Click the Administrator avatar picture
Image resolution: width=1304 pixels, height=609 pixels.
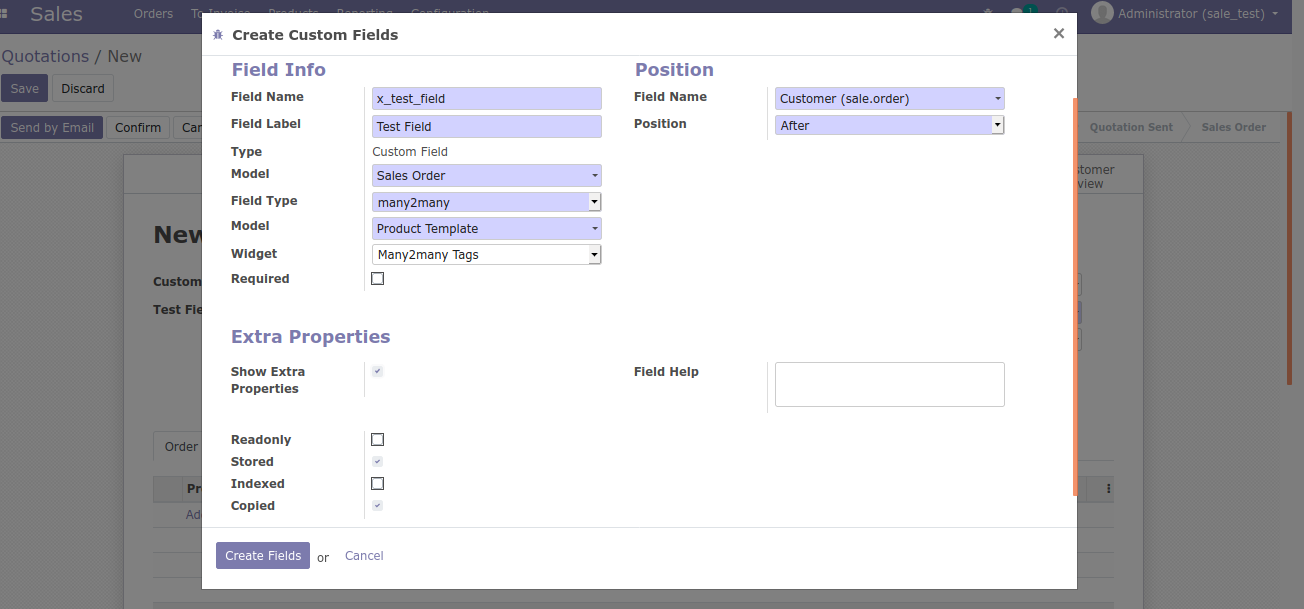(x=1102, y=13)
